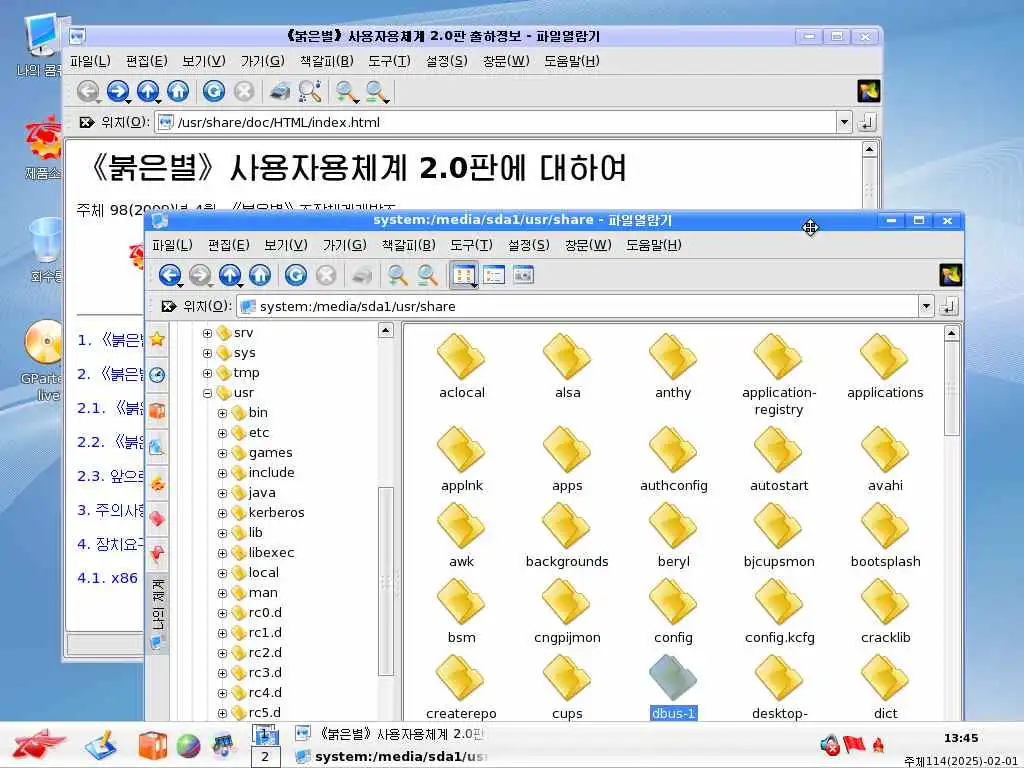Select the bootsplash folder

(885, 536)
